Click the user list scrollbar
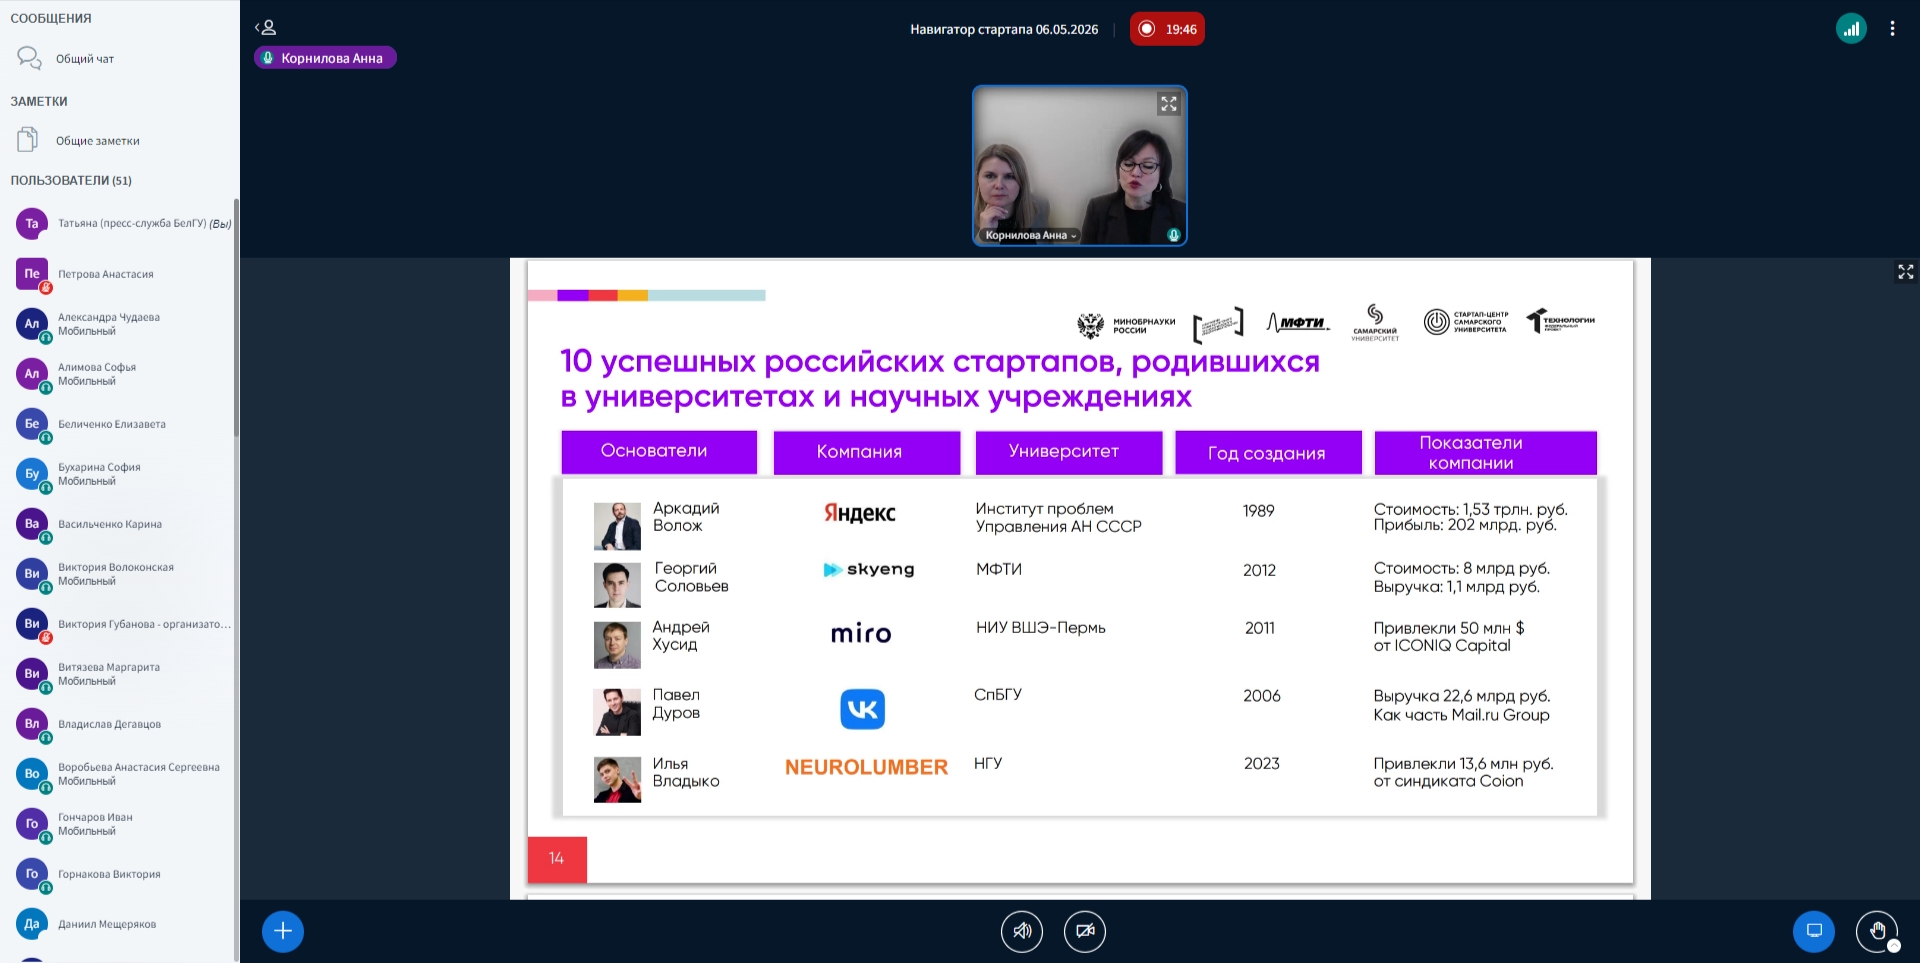This screenshot has width=1920, height=963. click(236, 318)
